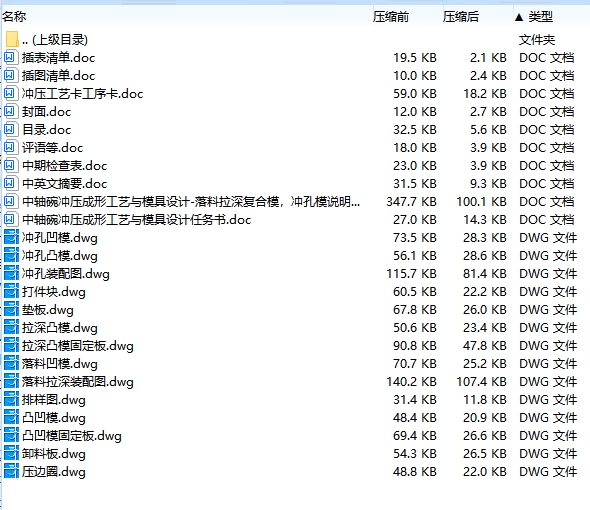Click the 81.4 KB compressed size value
590x510 pixels.
pyautogui.click(x=485, y=274)
